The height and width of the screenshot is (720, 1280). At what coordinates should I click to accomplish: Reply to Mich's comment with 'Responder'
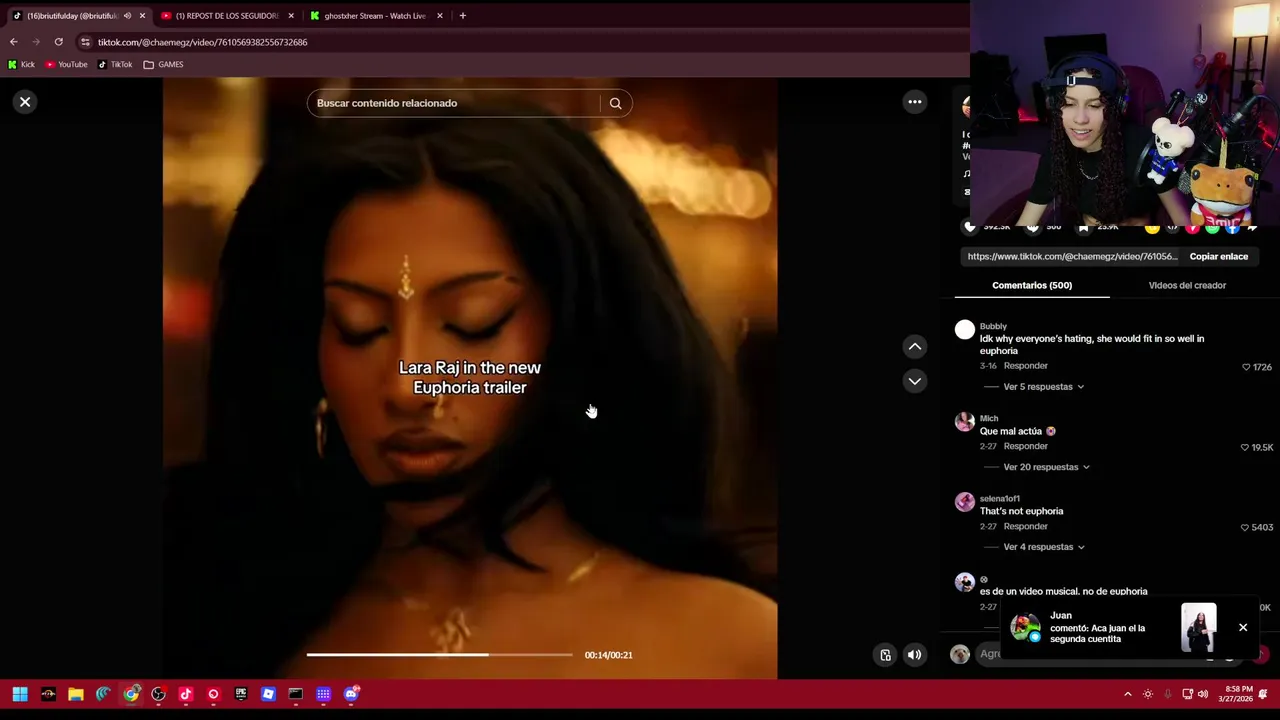(1025, 446)
